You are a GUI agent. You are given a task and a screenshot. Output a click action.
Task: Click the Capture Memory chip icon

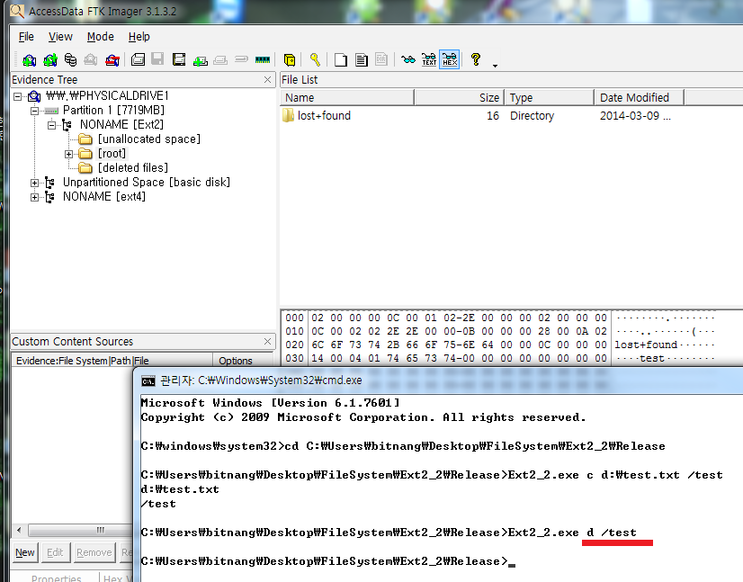point(262,60)
